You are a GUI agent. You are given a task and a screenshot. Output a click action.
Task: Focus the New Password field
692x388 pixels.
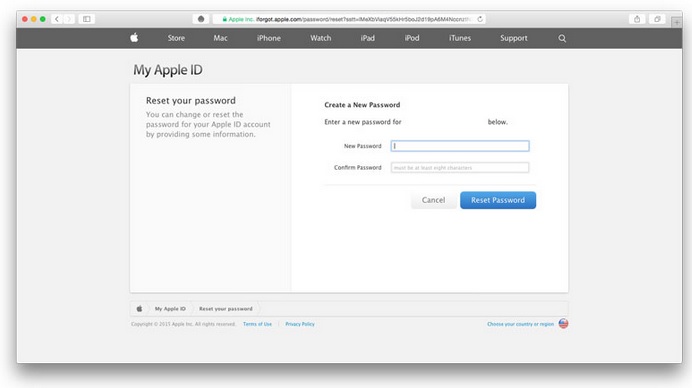click(x=460, y=146)
